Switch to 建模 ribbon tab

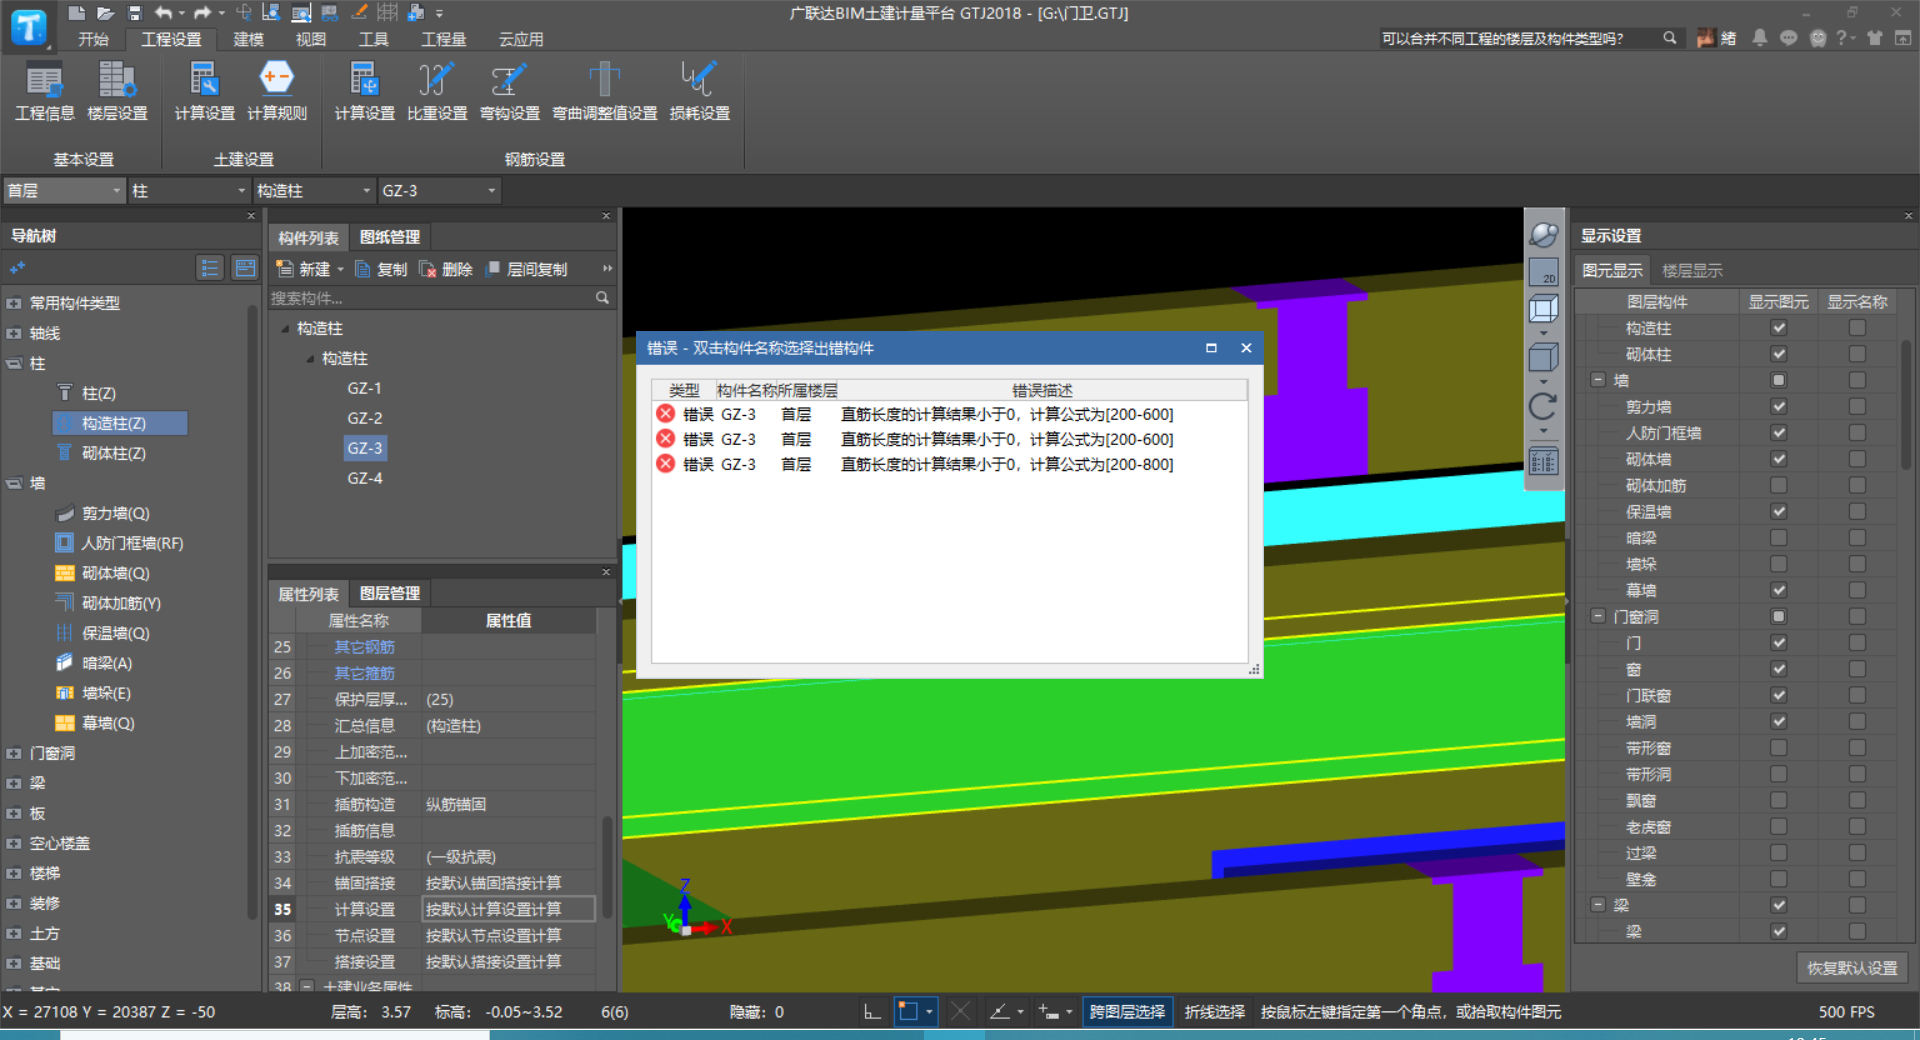pos(249,39)
